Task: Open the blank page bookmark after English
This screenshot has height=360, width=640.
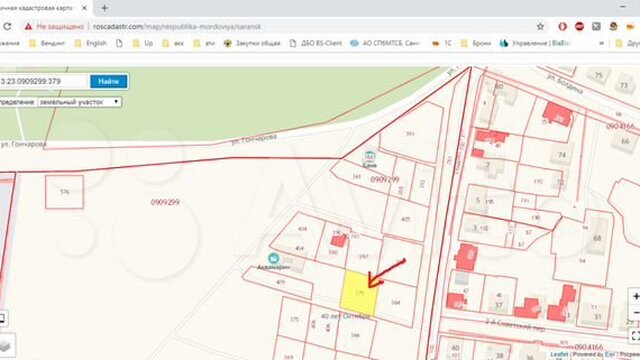Action: pos(119,43)
